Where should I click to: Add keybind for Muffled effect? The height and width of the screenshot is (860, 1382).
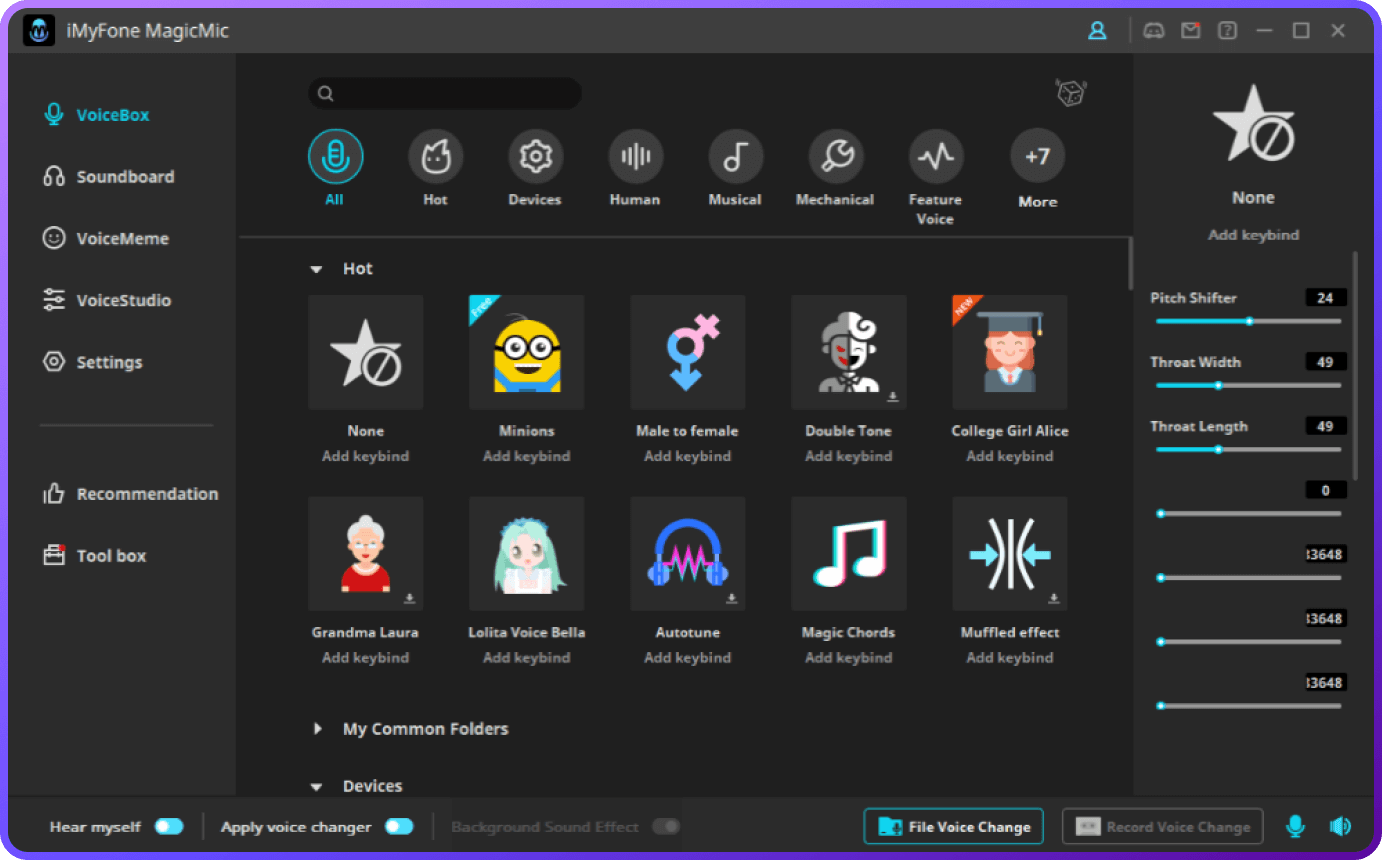tap(1010, 658)
